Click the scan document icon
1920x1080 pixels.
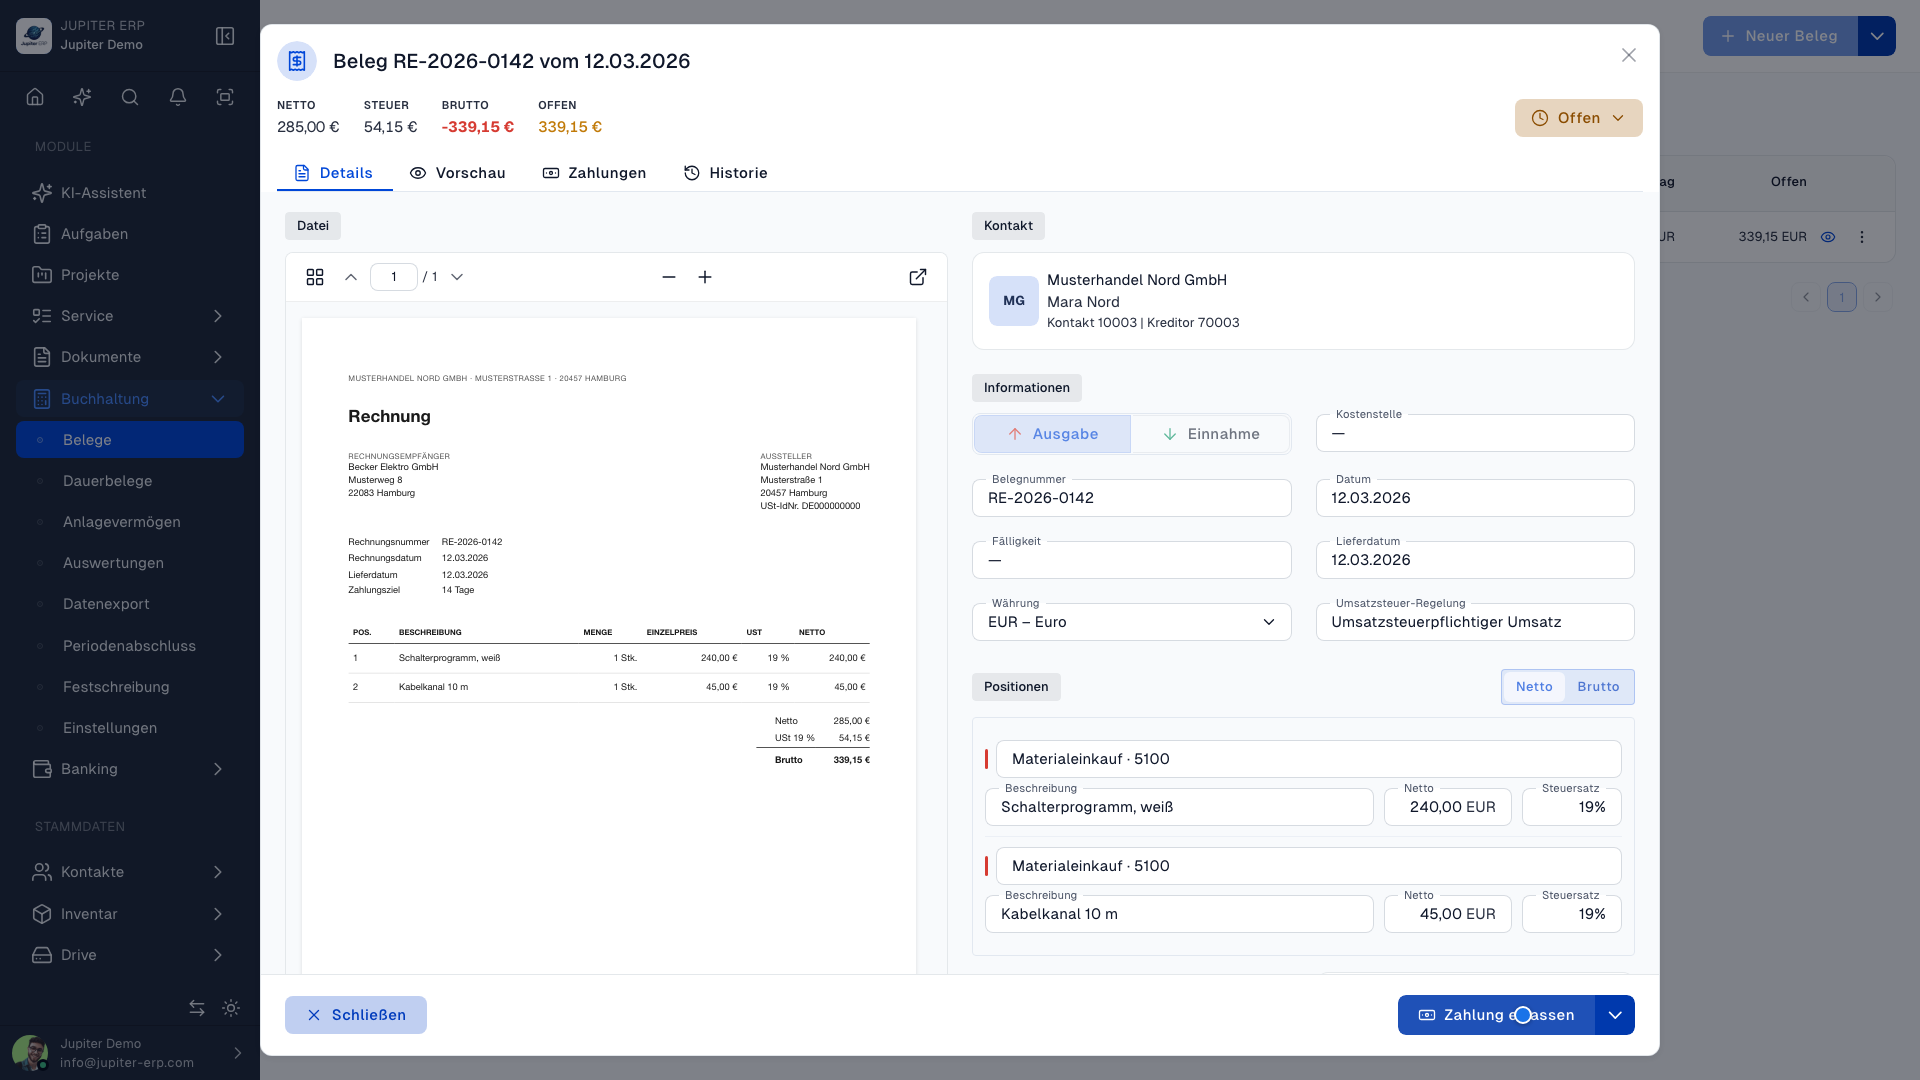point(225,97)
